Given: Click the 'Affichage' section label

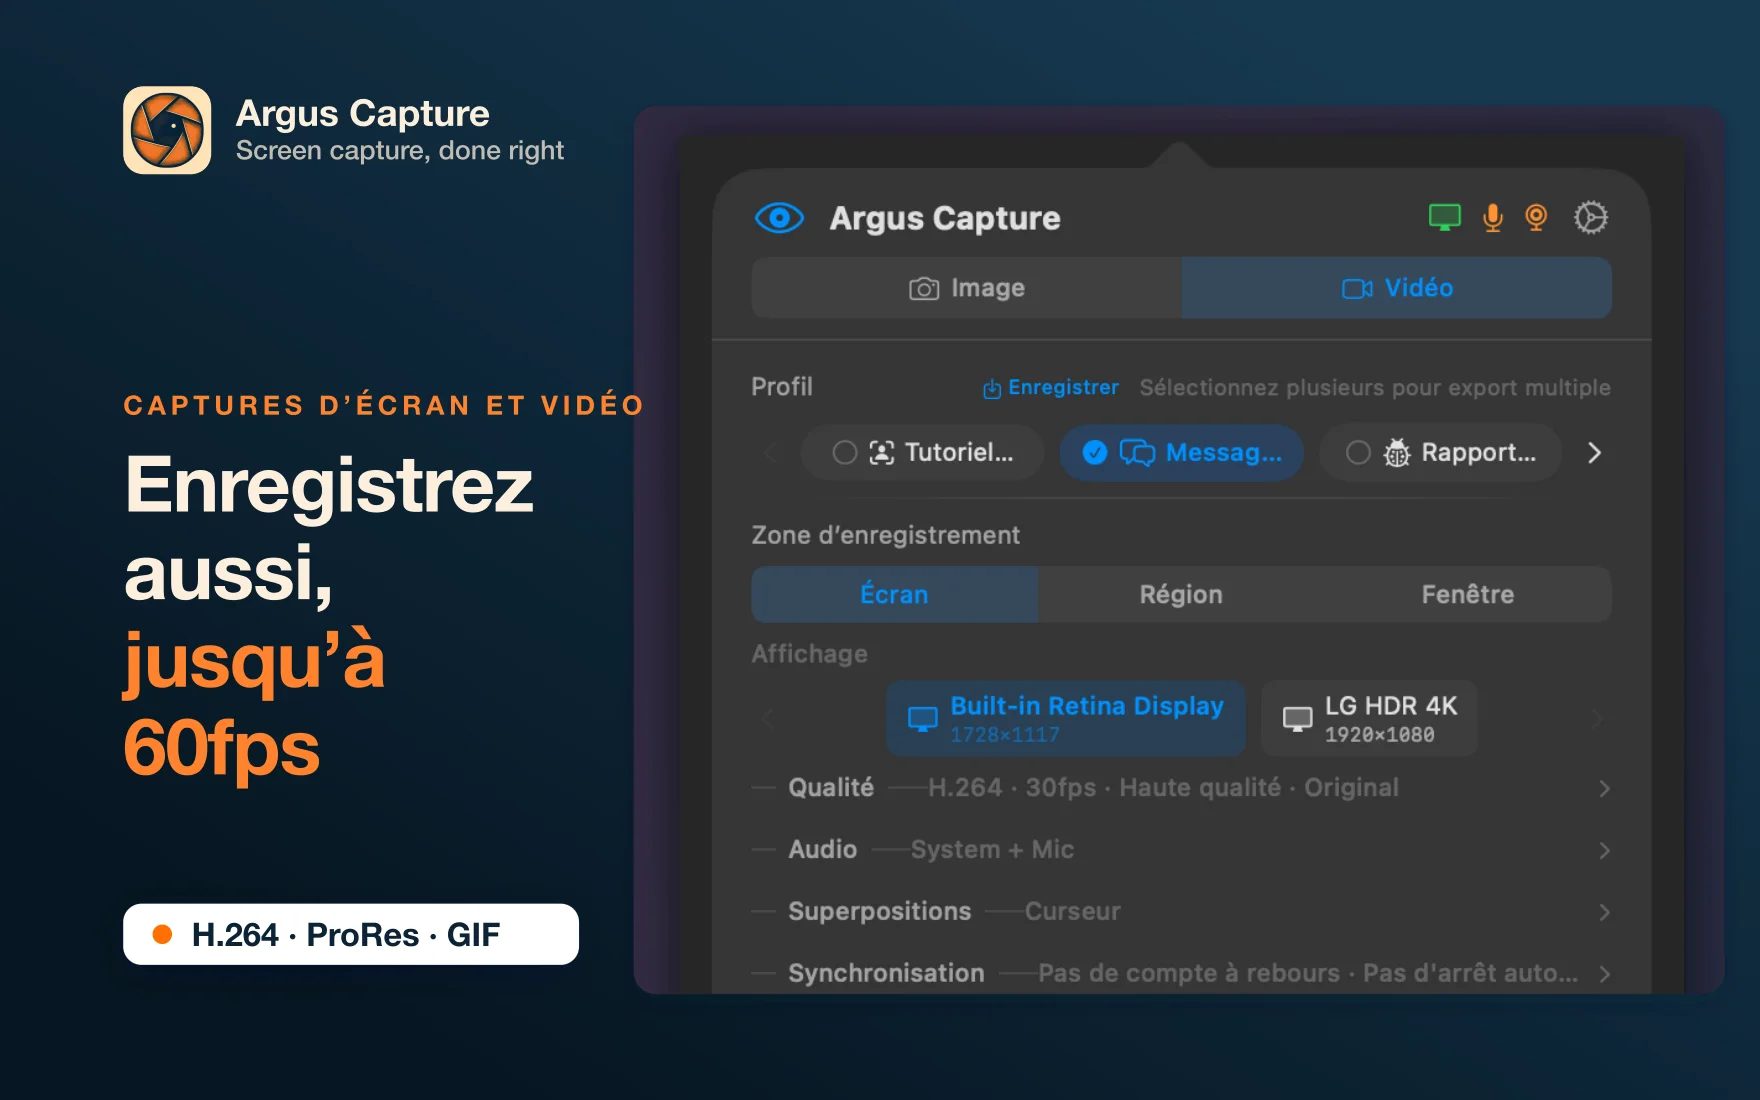Looking at the screenshot, I should click(809, 654).
